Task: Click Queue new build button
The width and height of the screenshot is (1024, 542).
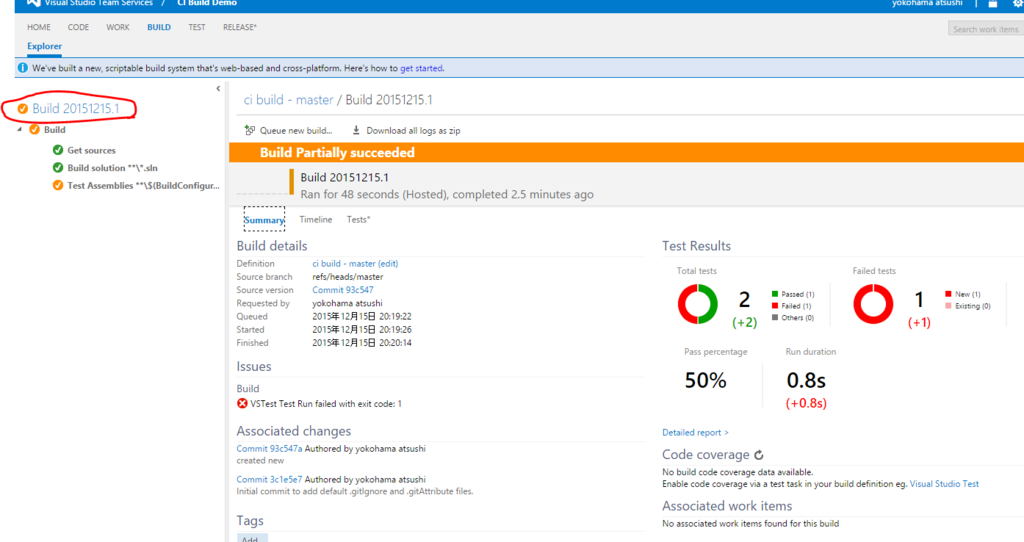Action: 288,131
